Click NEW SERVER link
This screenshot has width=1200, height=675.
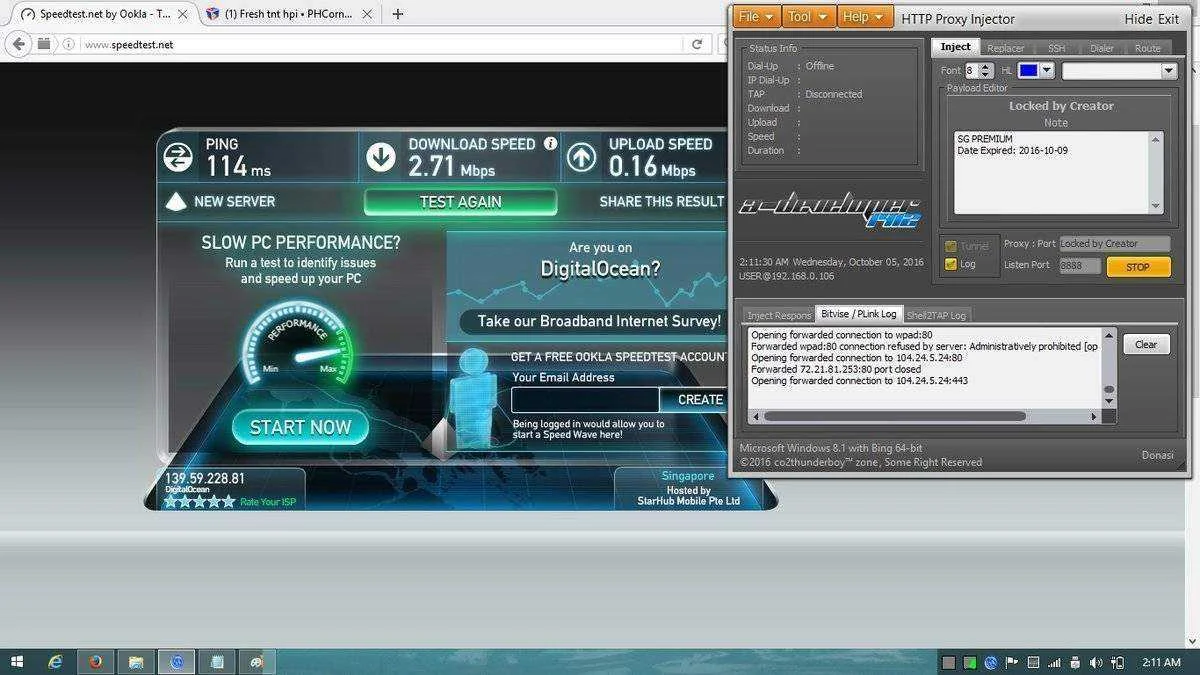click(x=234, y=201)
